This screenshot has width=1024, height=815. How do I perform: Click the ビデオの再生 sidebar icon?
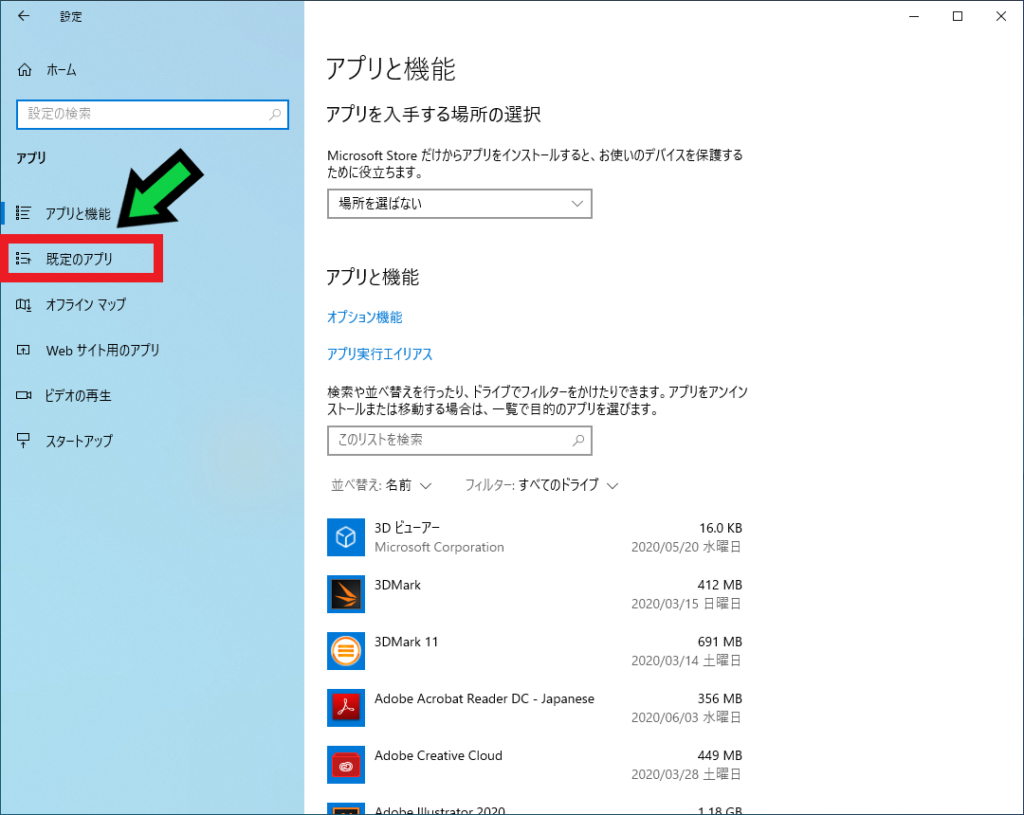point(22,395)
